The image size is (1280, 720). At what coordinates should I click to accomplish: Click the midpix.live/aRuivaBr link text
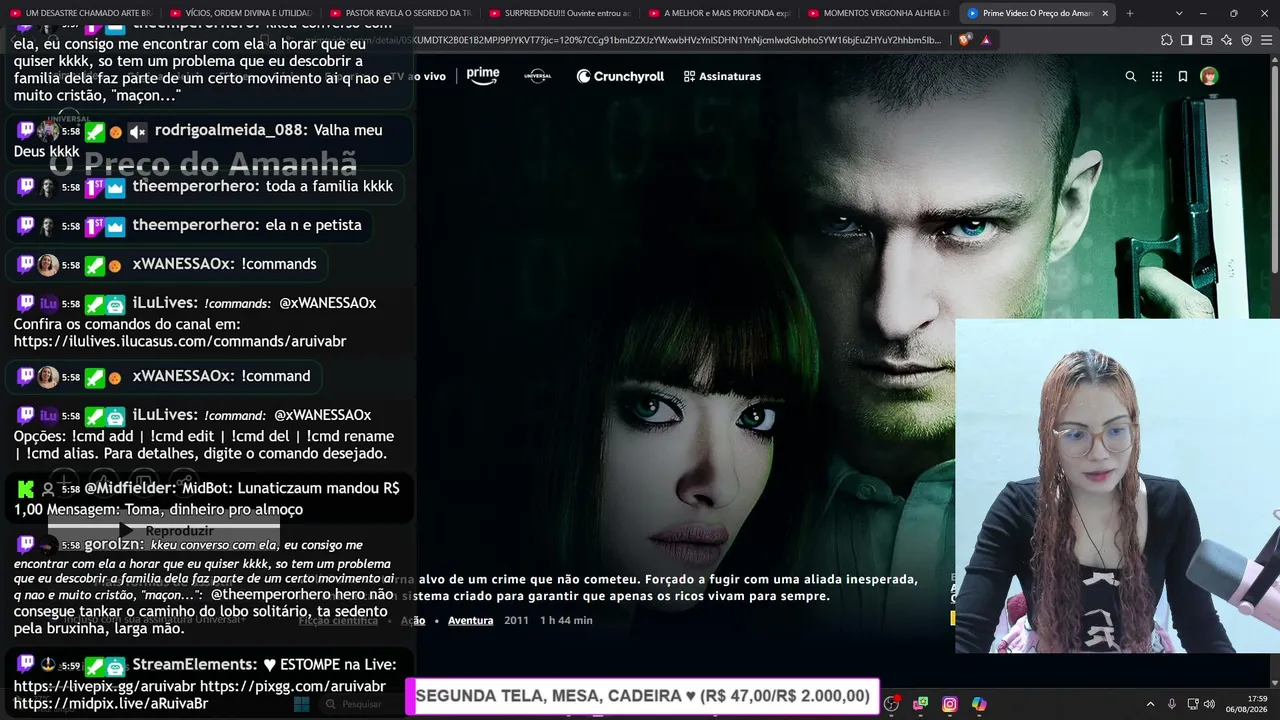(111, 704)
